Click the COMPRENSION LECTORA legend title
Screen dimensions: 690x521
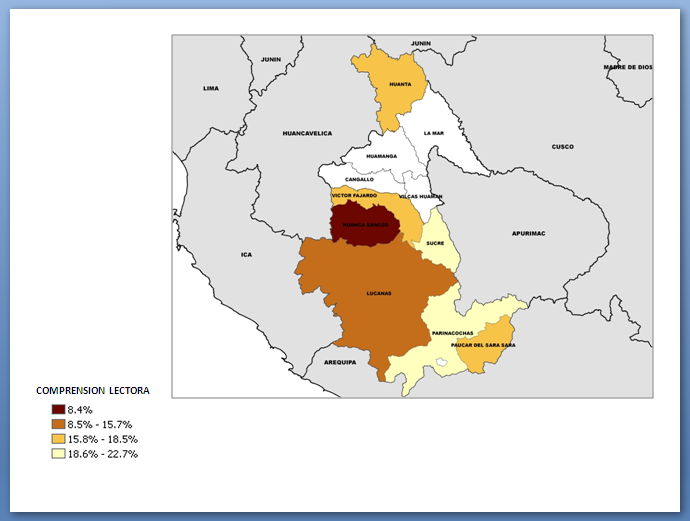coord(93,390)
